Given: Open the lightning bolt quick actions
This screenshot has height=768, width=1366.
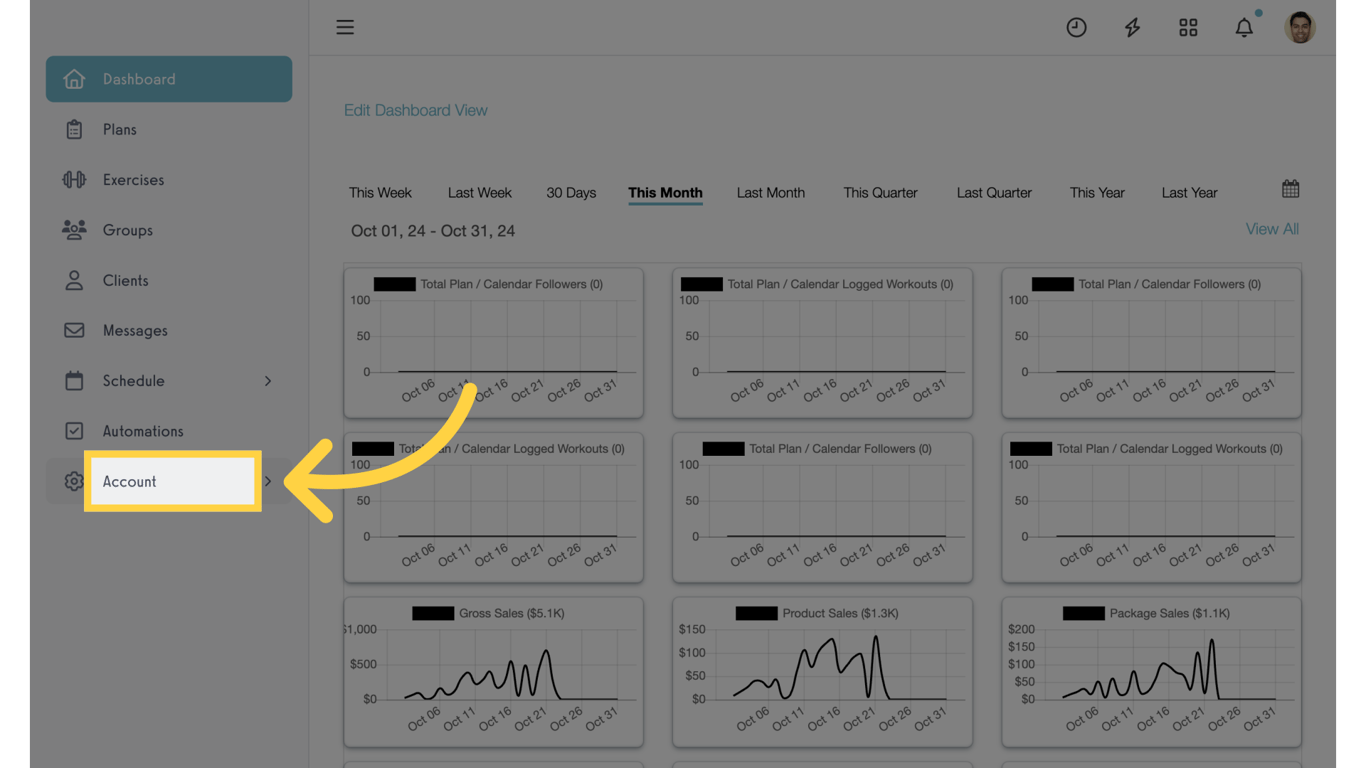Looking at the screenshot, I should 1132,28.
